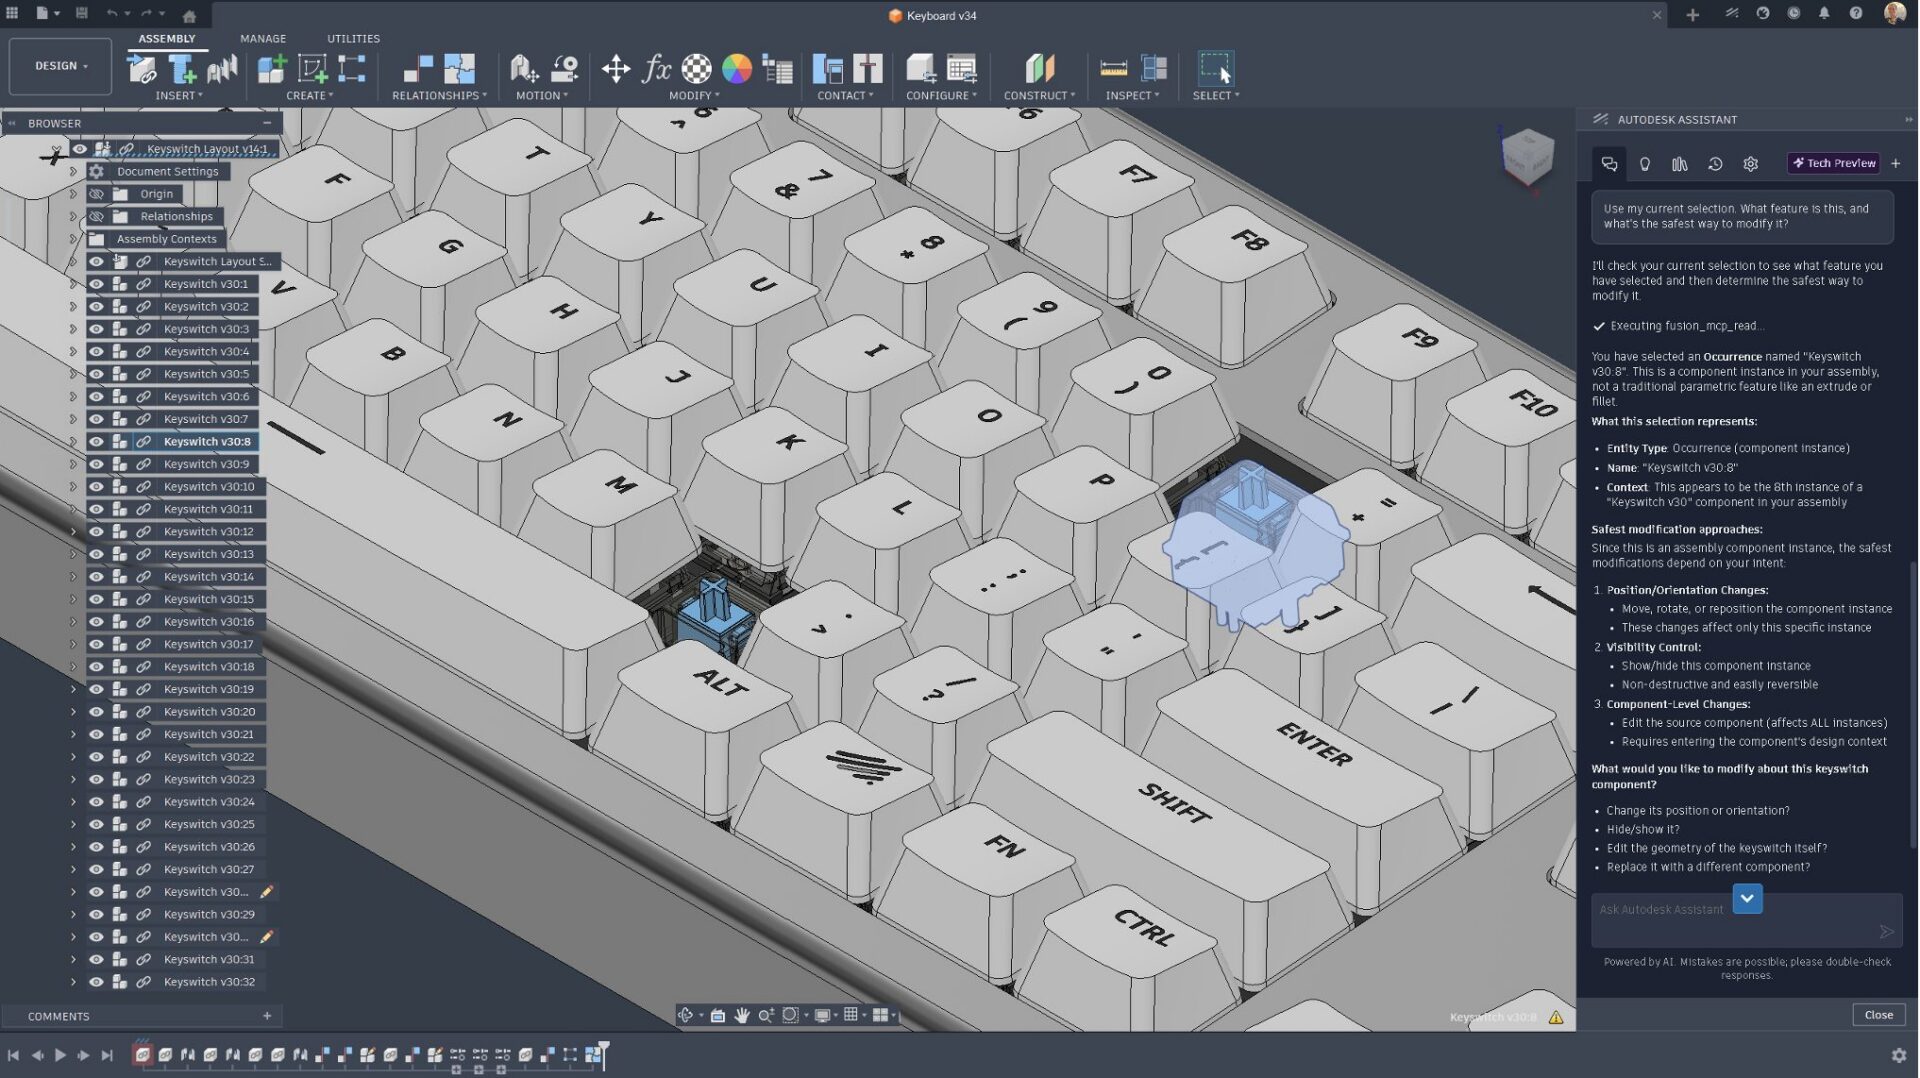This screenshot has width=1920, height=1078.
Task: Open Assistant settings gear icon
Action: (1750, 164)
